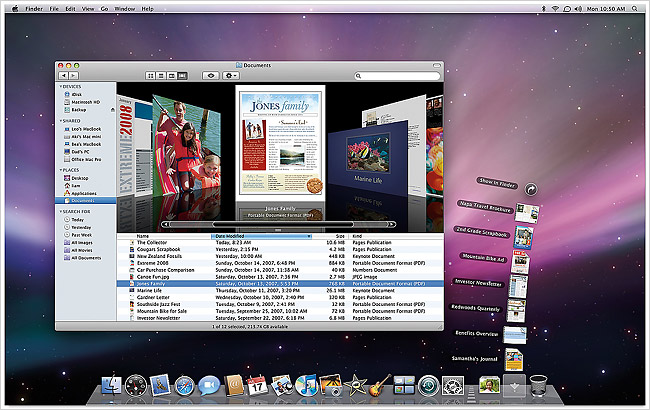Toggle toolbar with pill button

(437, 66)
